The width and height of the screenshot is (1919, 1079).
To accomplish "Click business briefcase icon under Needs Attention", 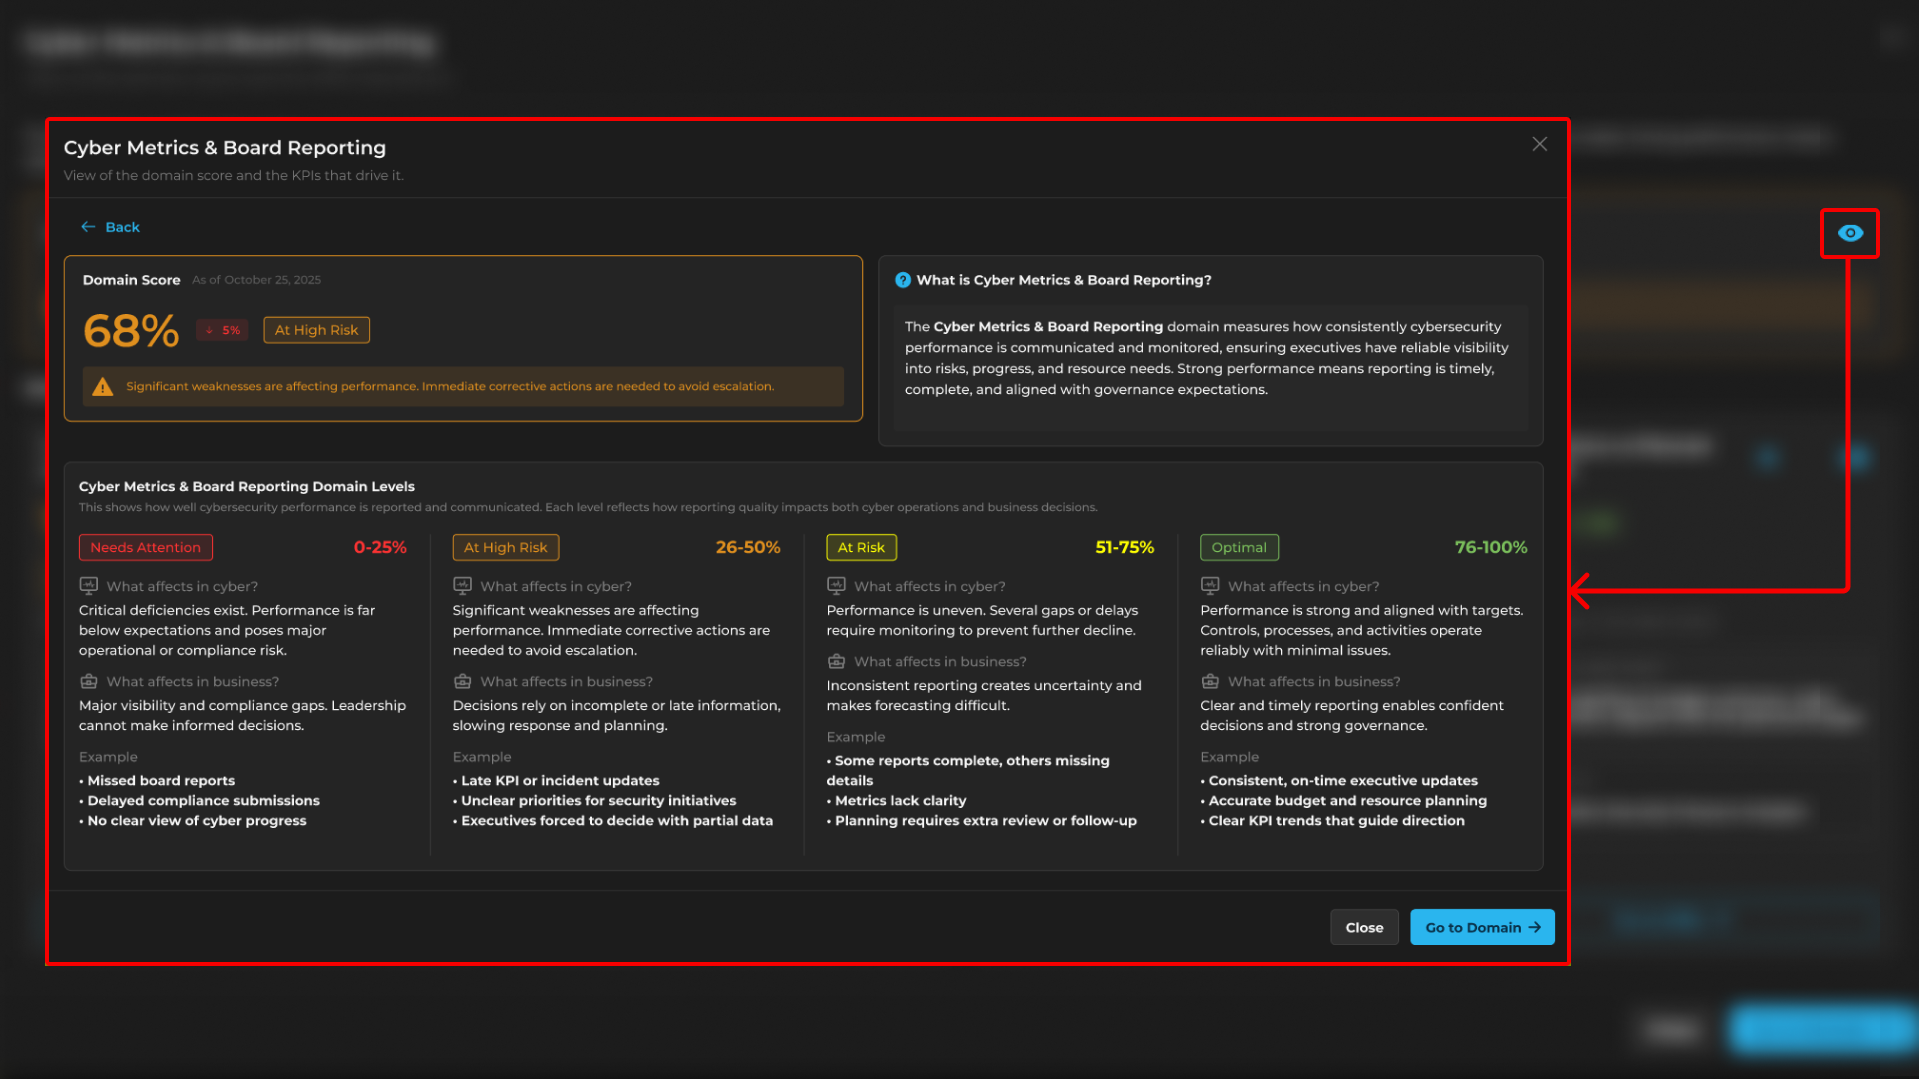I will click(x=89, y=681).
